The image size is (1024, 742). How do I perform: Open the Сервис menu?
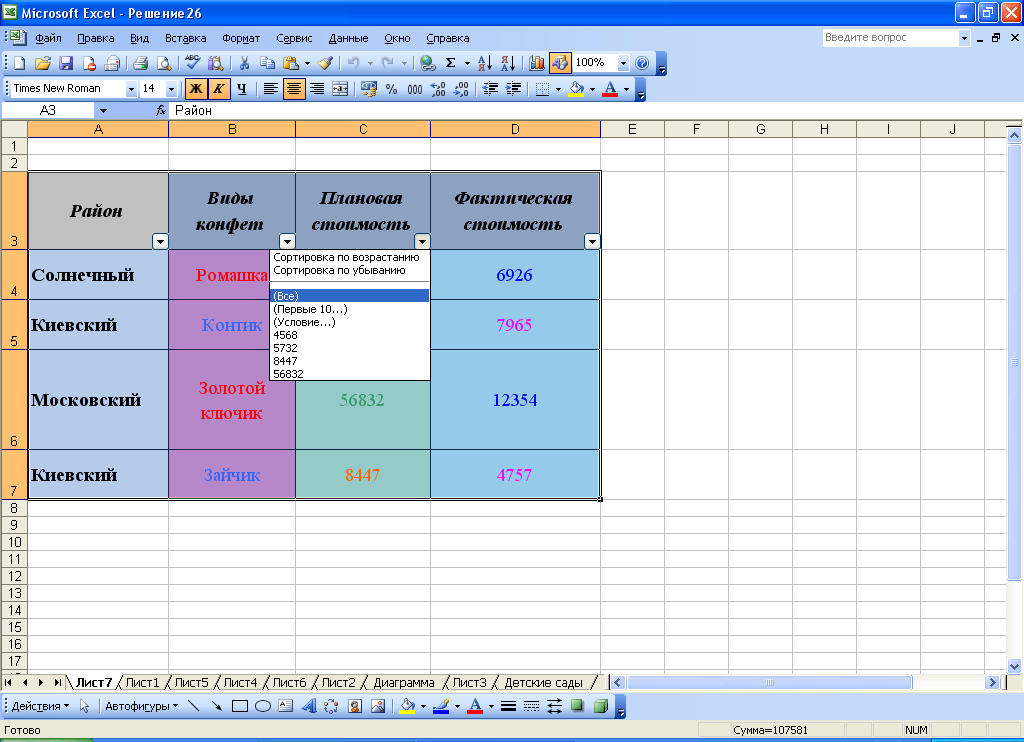[x=294, y=38]
